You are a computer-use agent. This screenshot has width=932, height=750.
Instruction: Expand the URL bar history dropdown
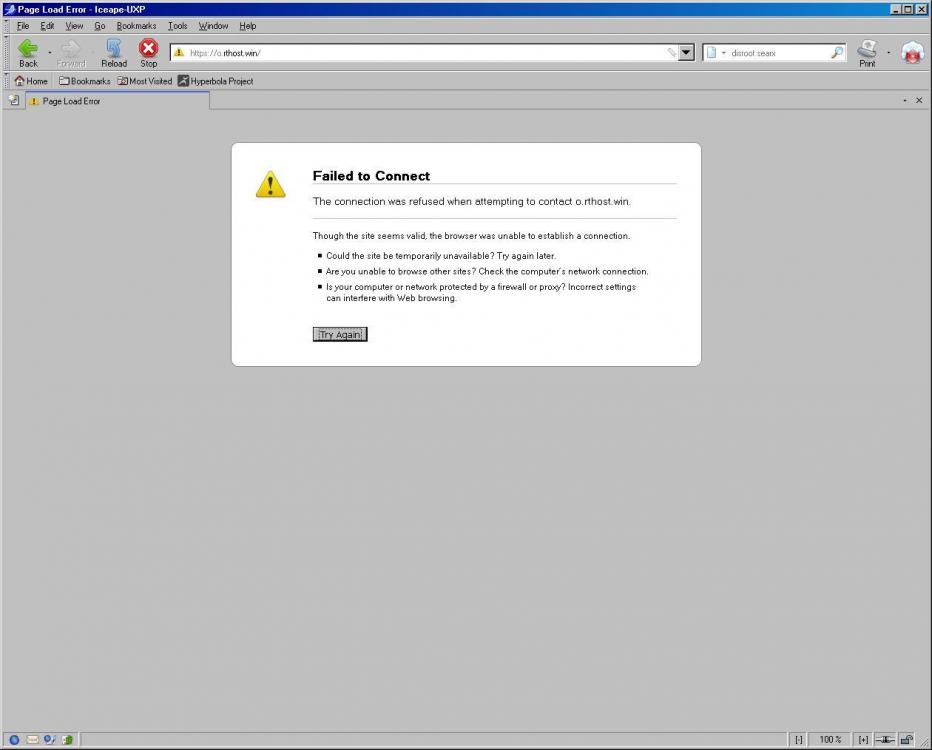(x=686, y=53)
